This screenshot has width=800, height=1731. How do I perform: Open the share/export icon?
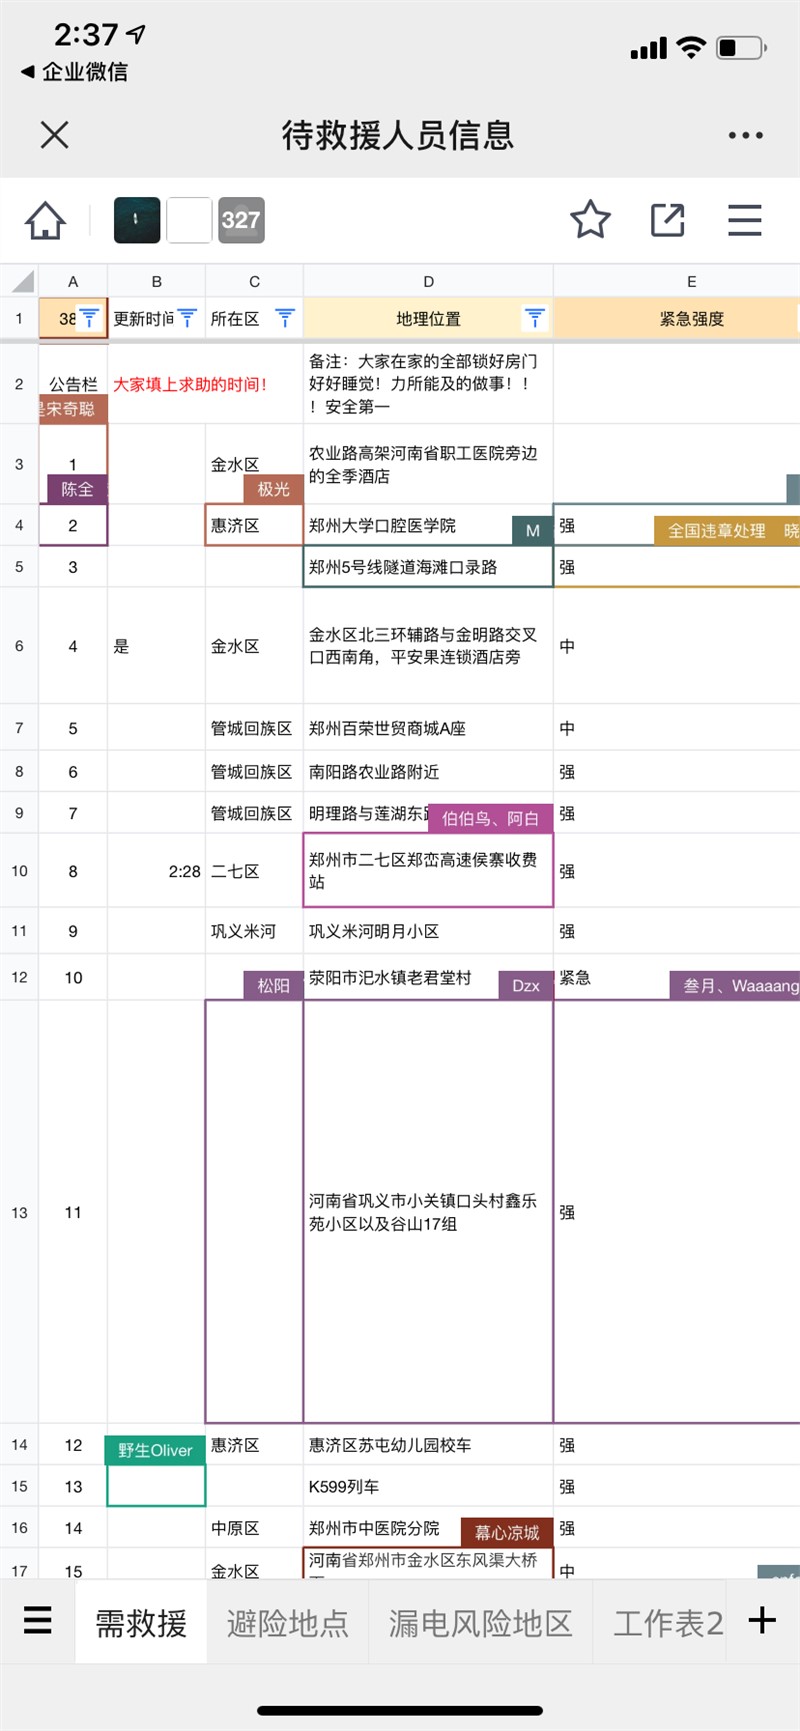click(x=667, y=220)
